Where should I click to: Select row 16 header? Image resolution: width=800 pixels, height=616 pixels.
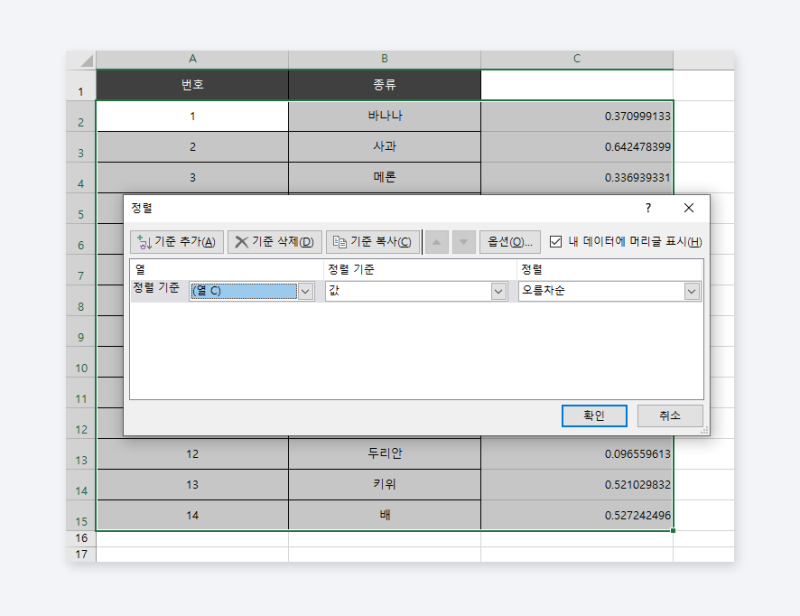coord(81,538)
